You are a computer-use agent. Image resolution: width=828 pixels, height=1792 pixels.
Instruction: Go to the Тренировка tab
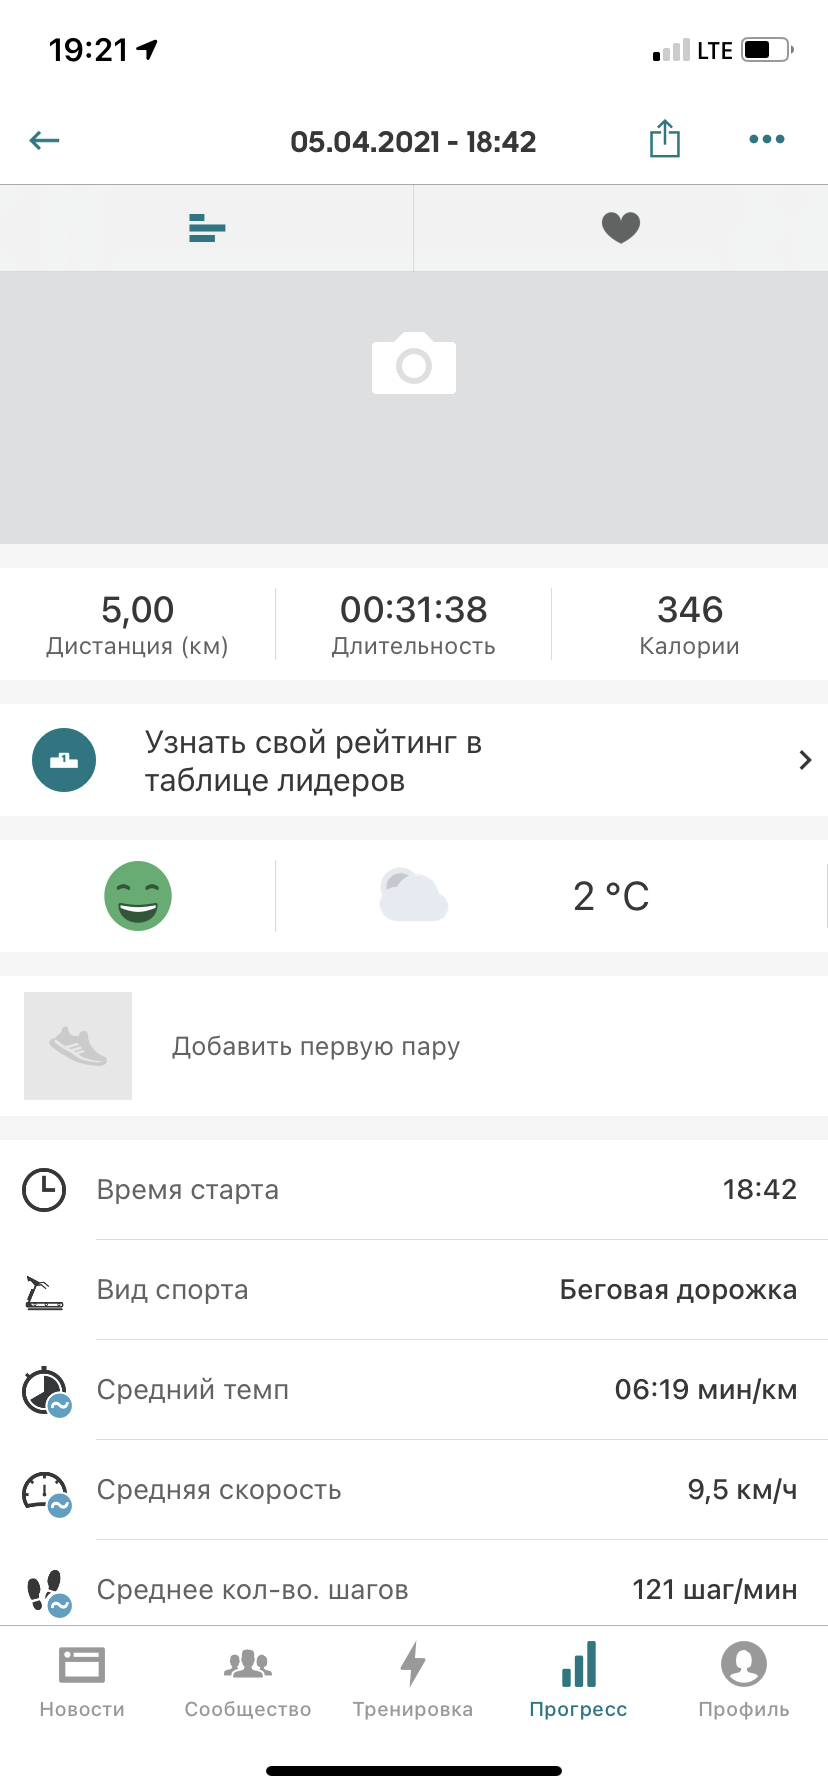tap(413, 1681)
